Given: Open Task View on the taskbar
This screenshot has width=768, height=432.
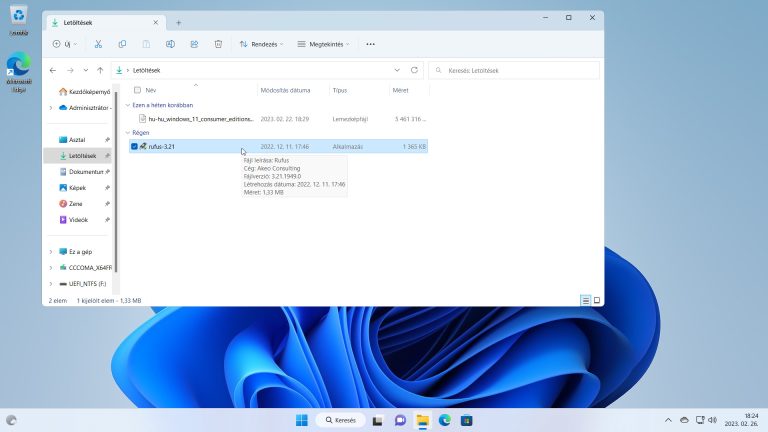Looking at the screenshot, I should tap(377, 420).
